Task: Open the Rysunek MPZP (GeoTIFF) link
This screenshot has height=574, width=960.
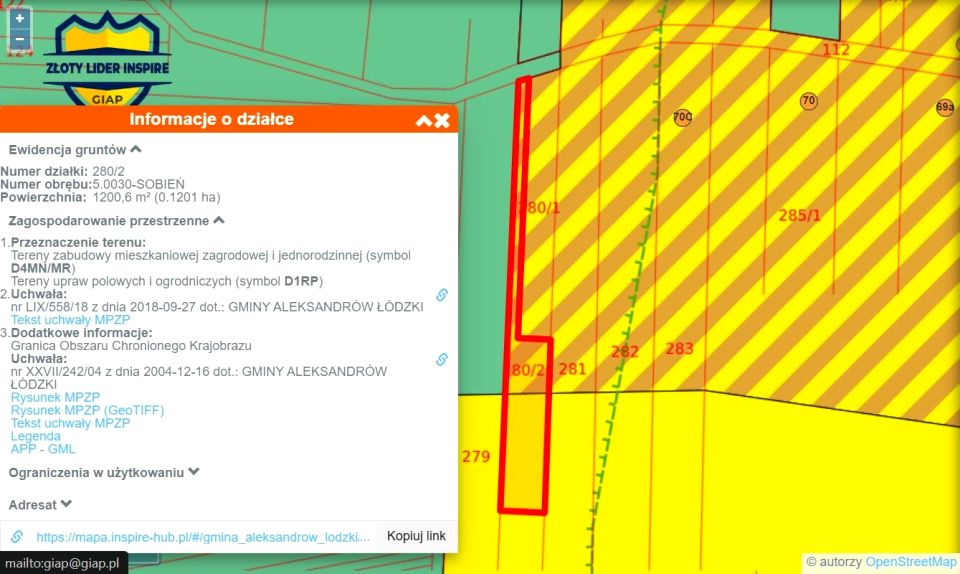Action: click(x=87, y=410)
